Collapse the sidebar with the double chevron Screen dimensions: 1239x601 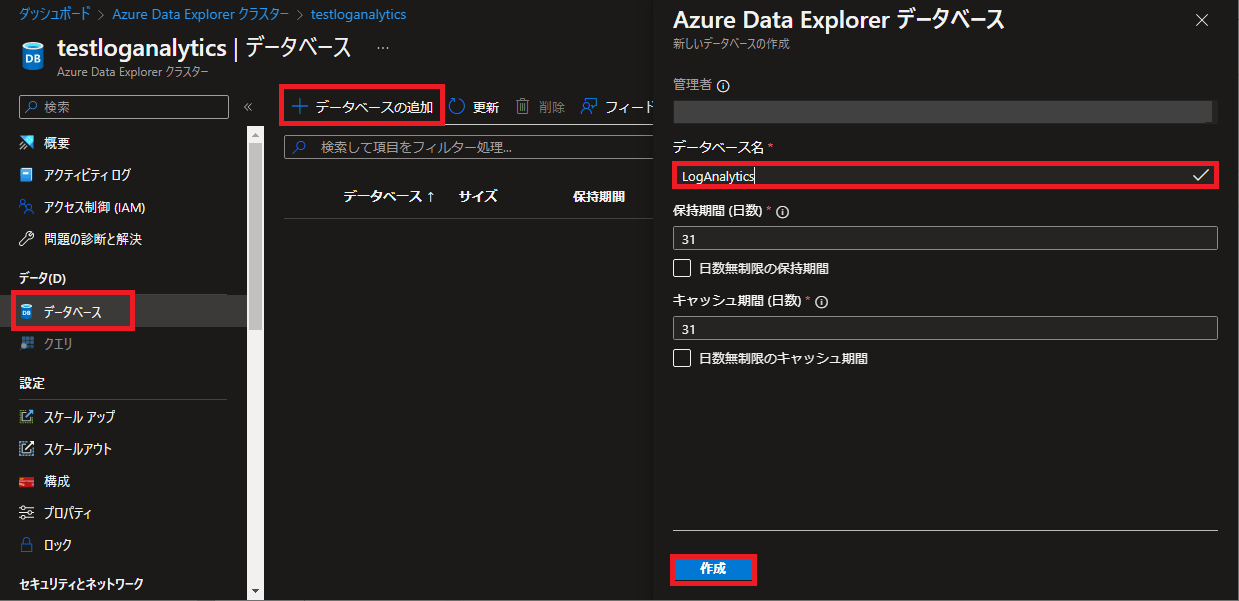[x=248, y=107]
